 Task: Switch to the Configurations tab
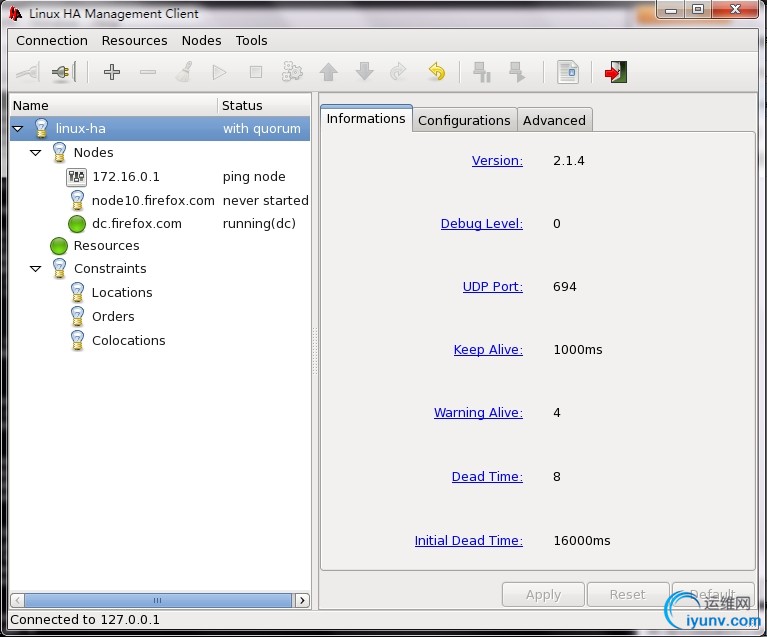coord(464,120)
